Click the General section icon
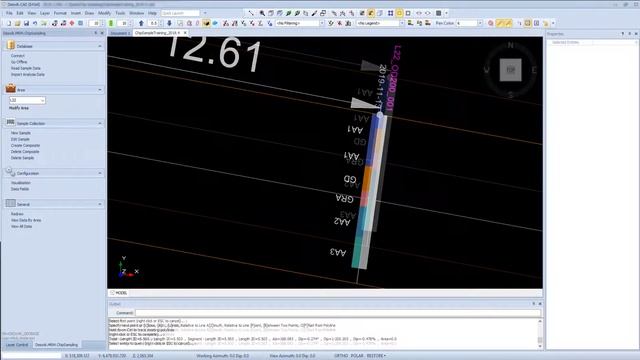Viewport: 640px width, 360px height. [x=11, y=203]
